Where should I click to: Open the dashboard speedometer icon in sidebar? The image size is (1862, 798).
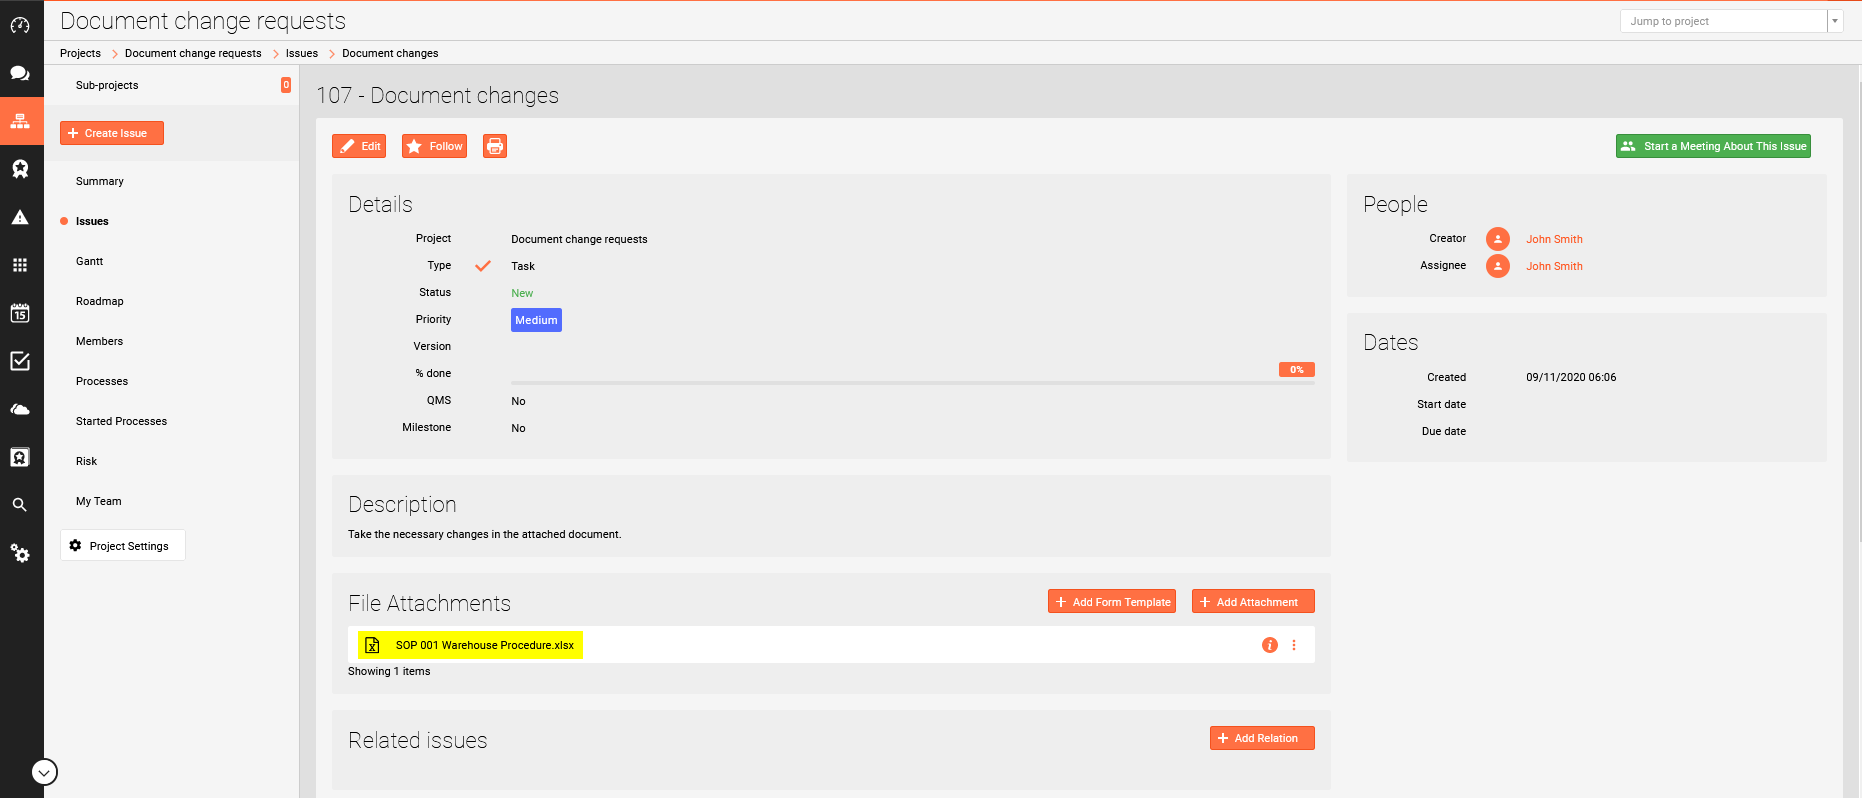click(20, 25)
